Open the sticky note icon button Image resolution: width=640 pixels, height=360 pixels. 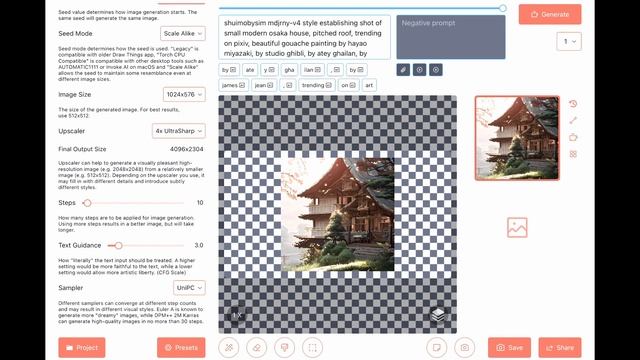(x=437, y=348)
